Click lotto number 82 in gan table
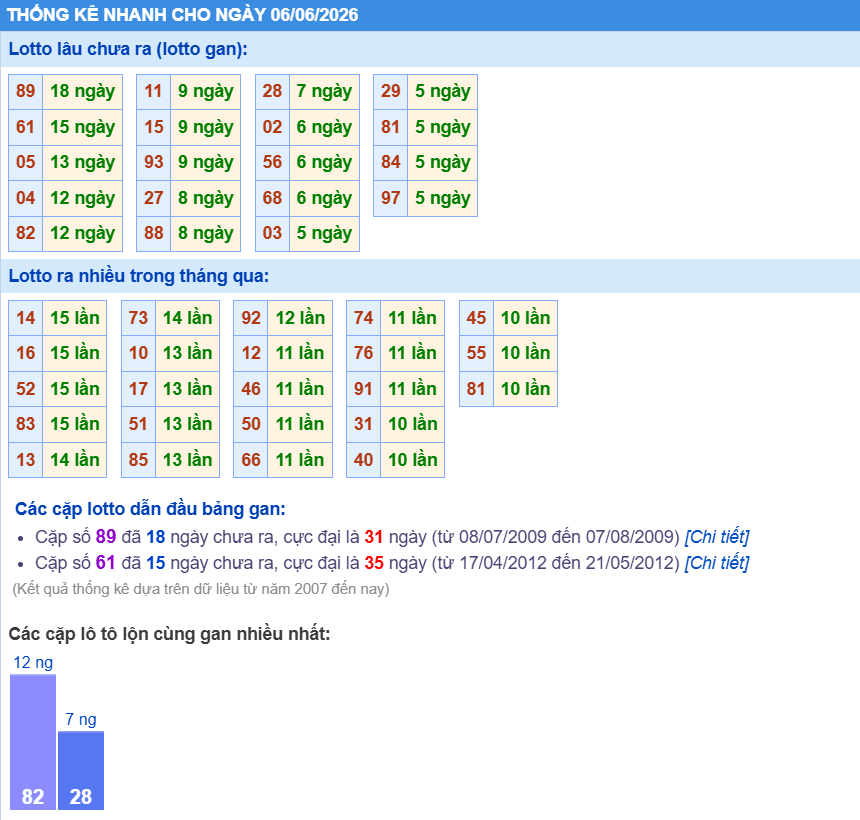The width and height of the screenshot is (860, 820). [x=26, y=233]
